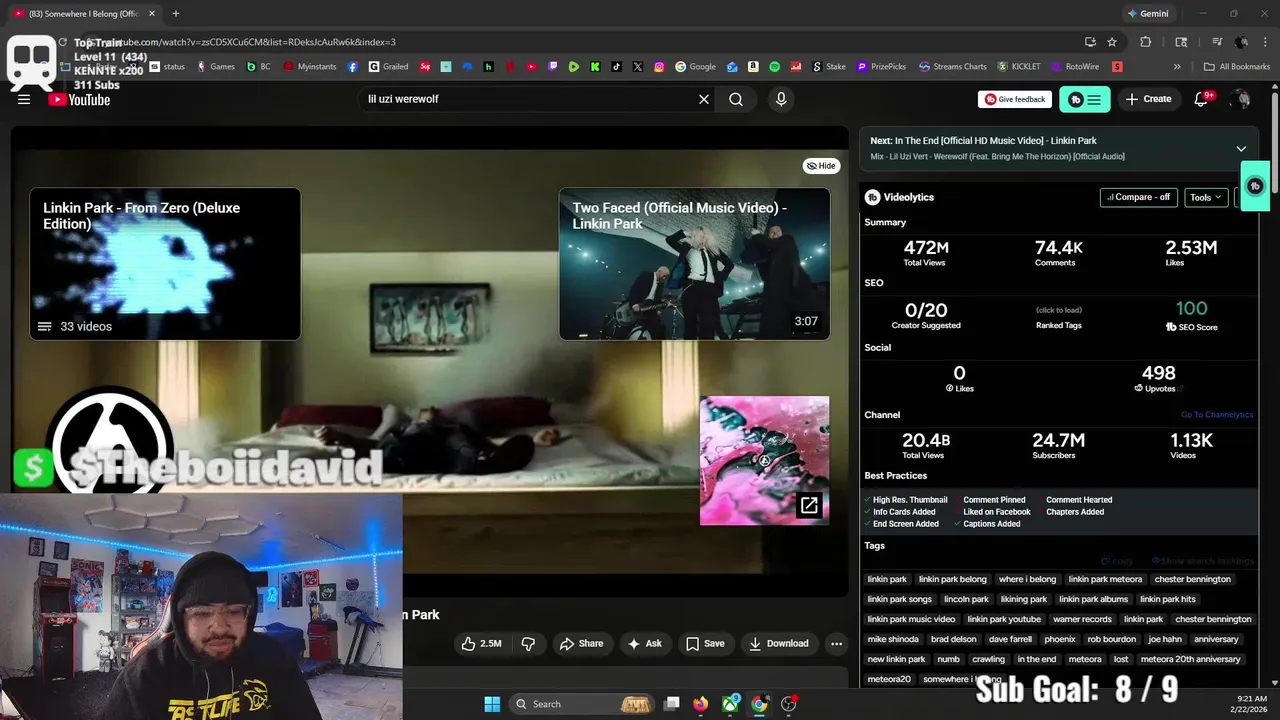Start voice search with the microphone

pos(781,99)
